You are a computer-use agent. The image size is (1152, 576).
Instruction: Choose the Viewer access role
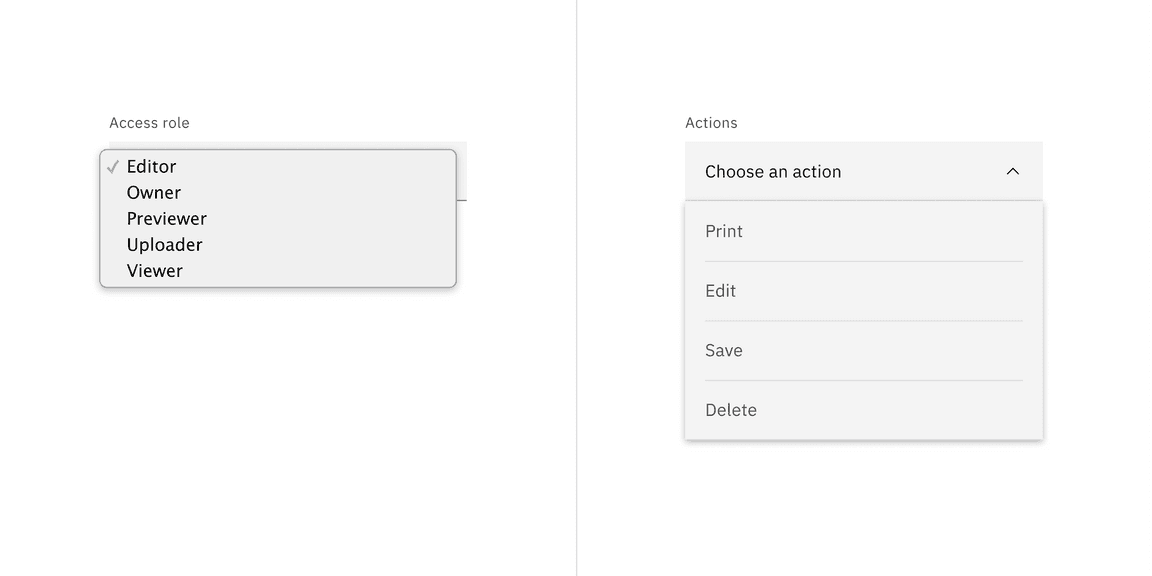(155, 271)
